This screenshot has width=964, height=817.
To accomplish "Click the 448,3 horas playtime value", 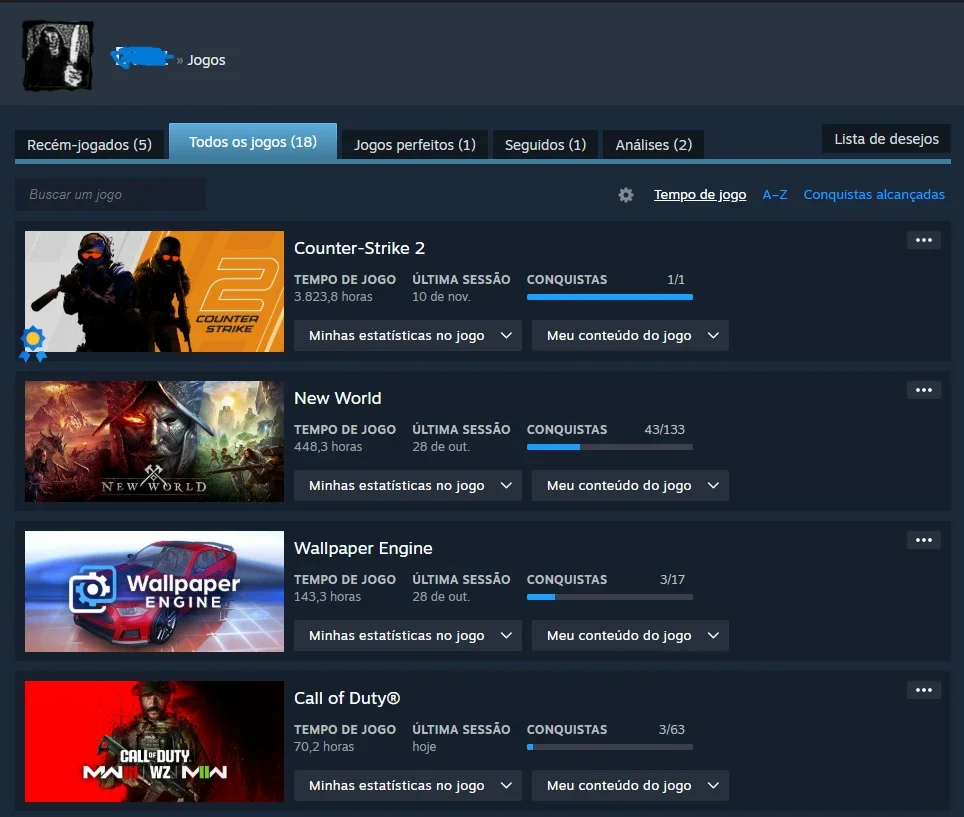I will click(x=328, y=447).
